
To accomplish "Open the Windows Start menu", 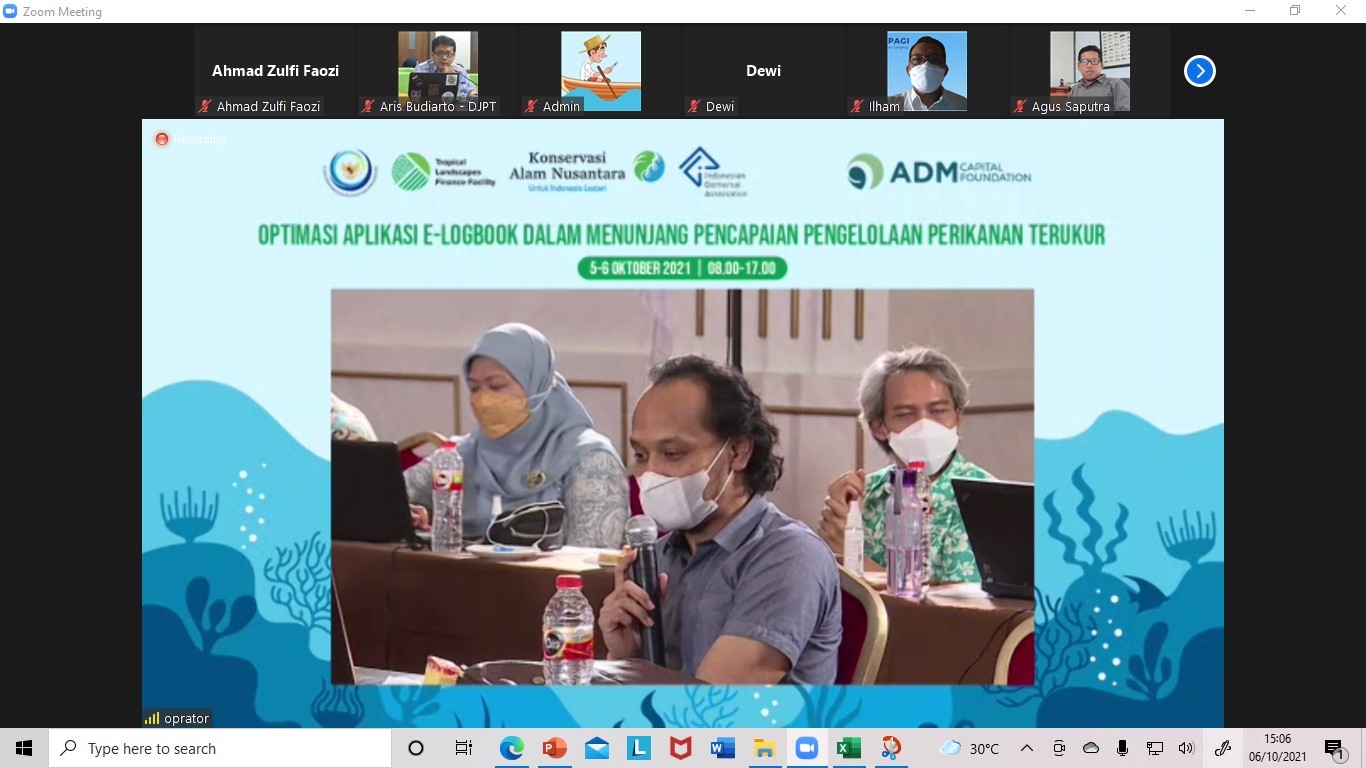I will [24, 748].
